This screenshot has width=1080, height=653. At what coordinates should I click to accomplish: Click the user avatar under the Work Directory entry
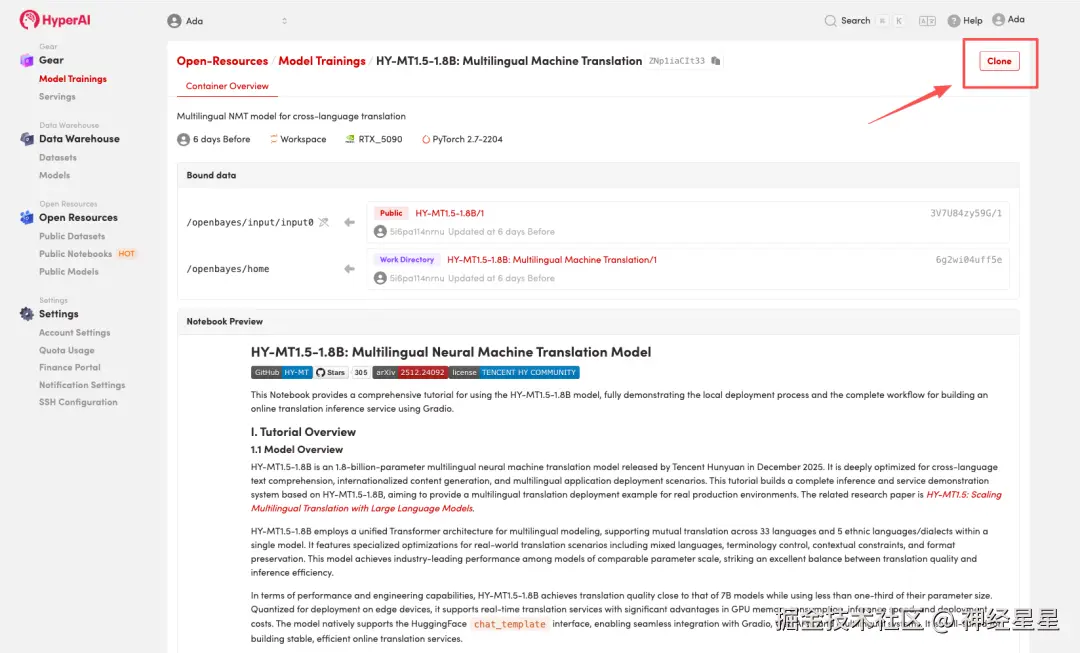380,278
